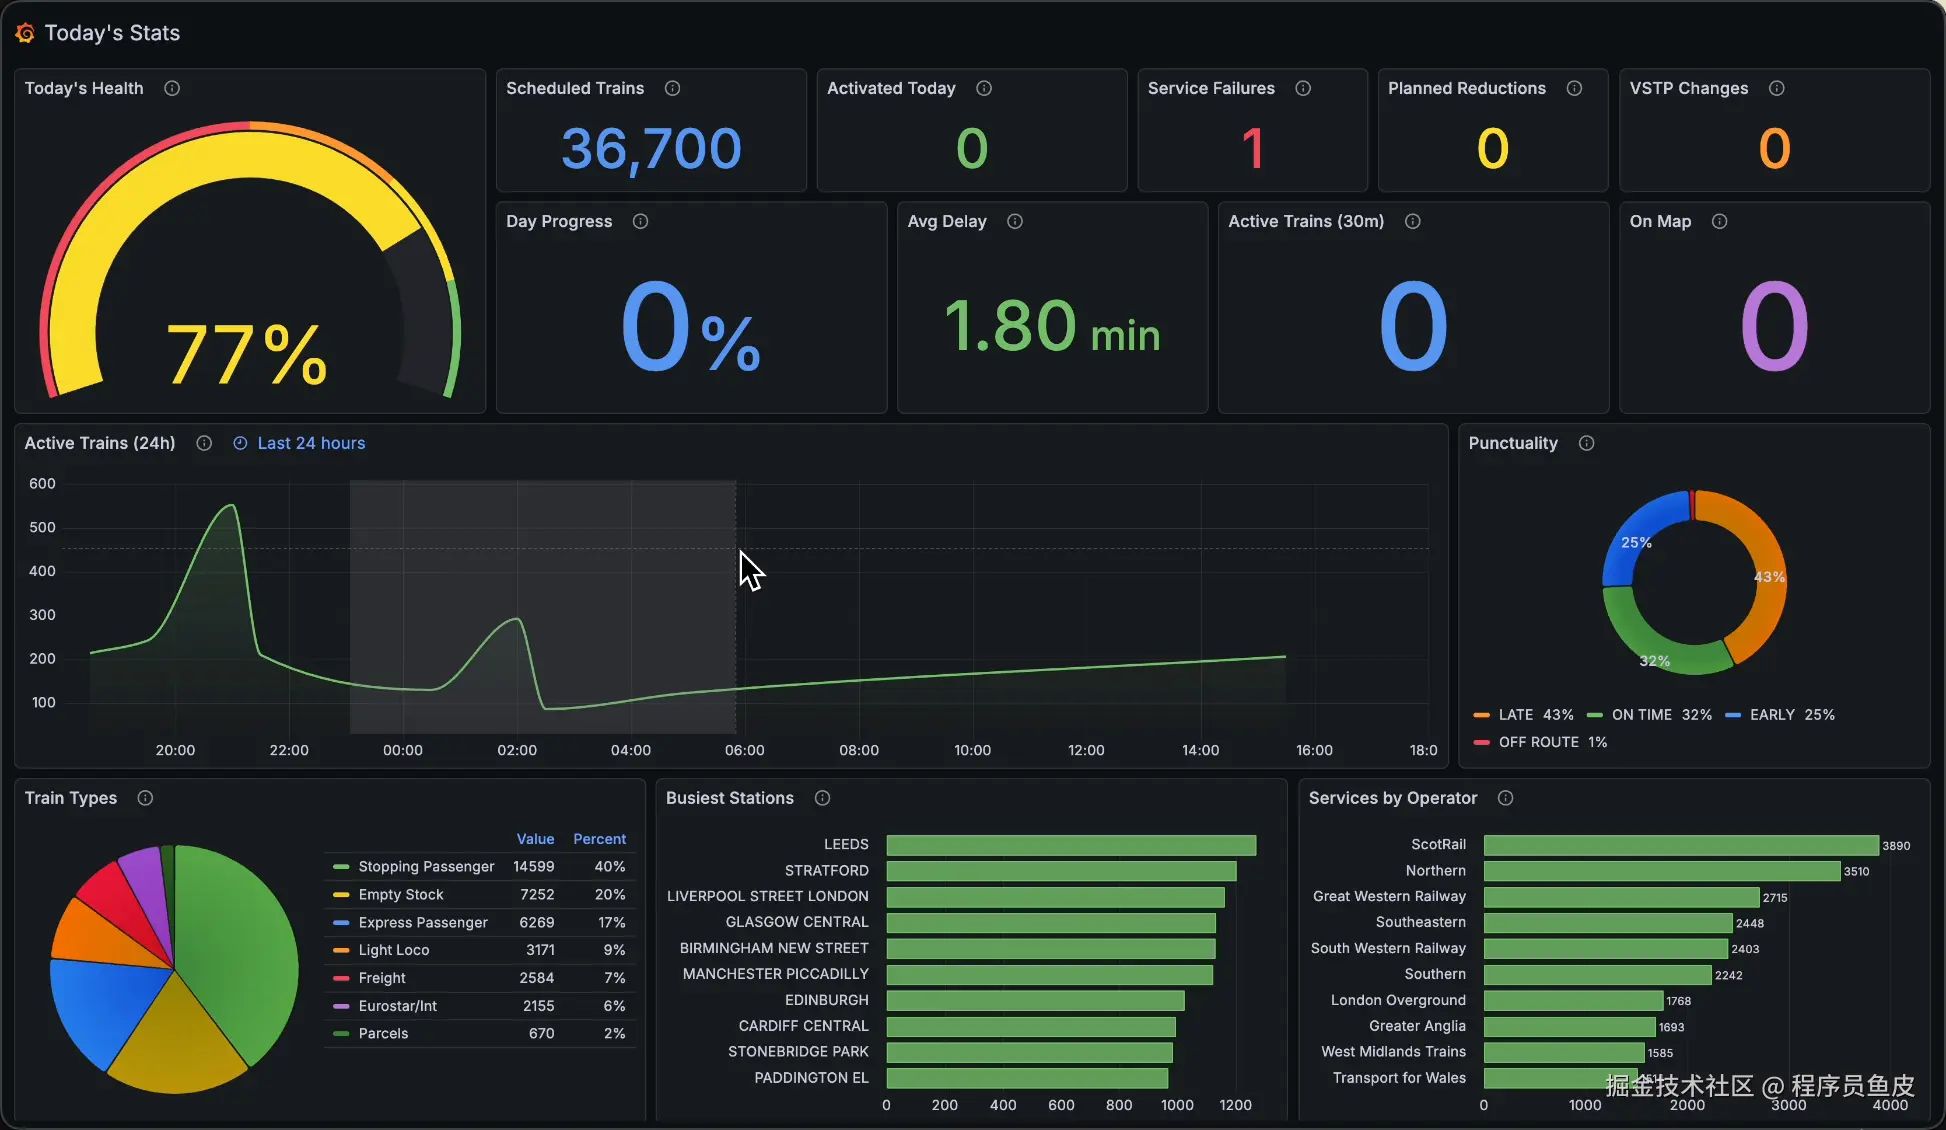Click the Service Failures info icon
The image size is (1946, 1130).
[1303, 88]
